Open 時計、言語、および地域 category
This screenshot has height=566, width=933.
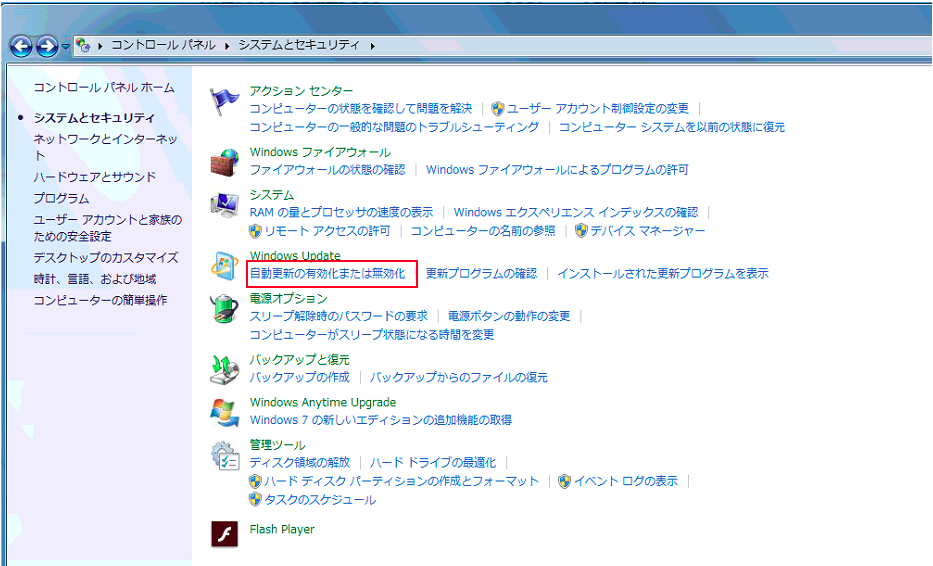click(x=95, y=279)
